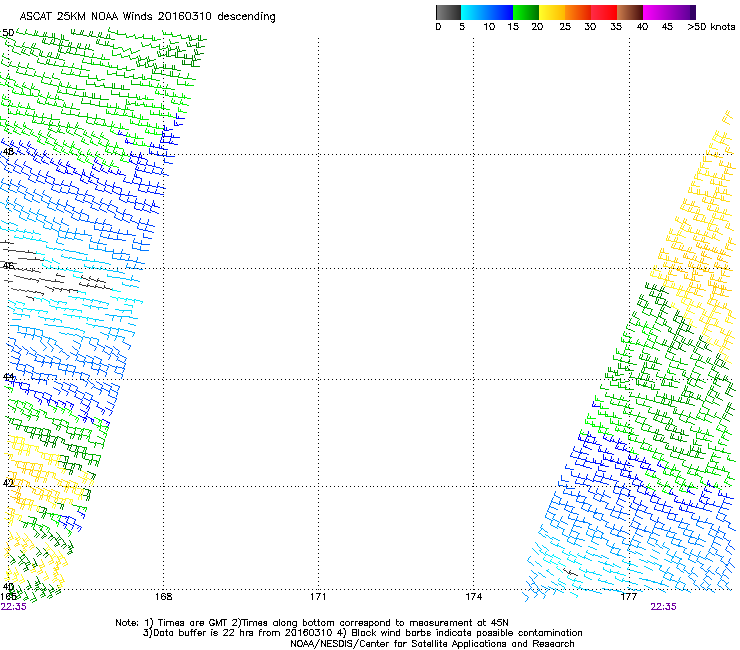Click the 'Times are GMT' note line
The height and width of the screenshot is (650, 740).
311,623
